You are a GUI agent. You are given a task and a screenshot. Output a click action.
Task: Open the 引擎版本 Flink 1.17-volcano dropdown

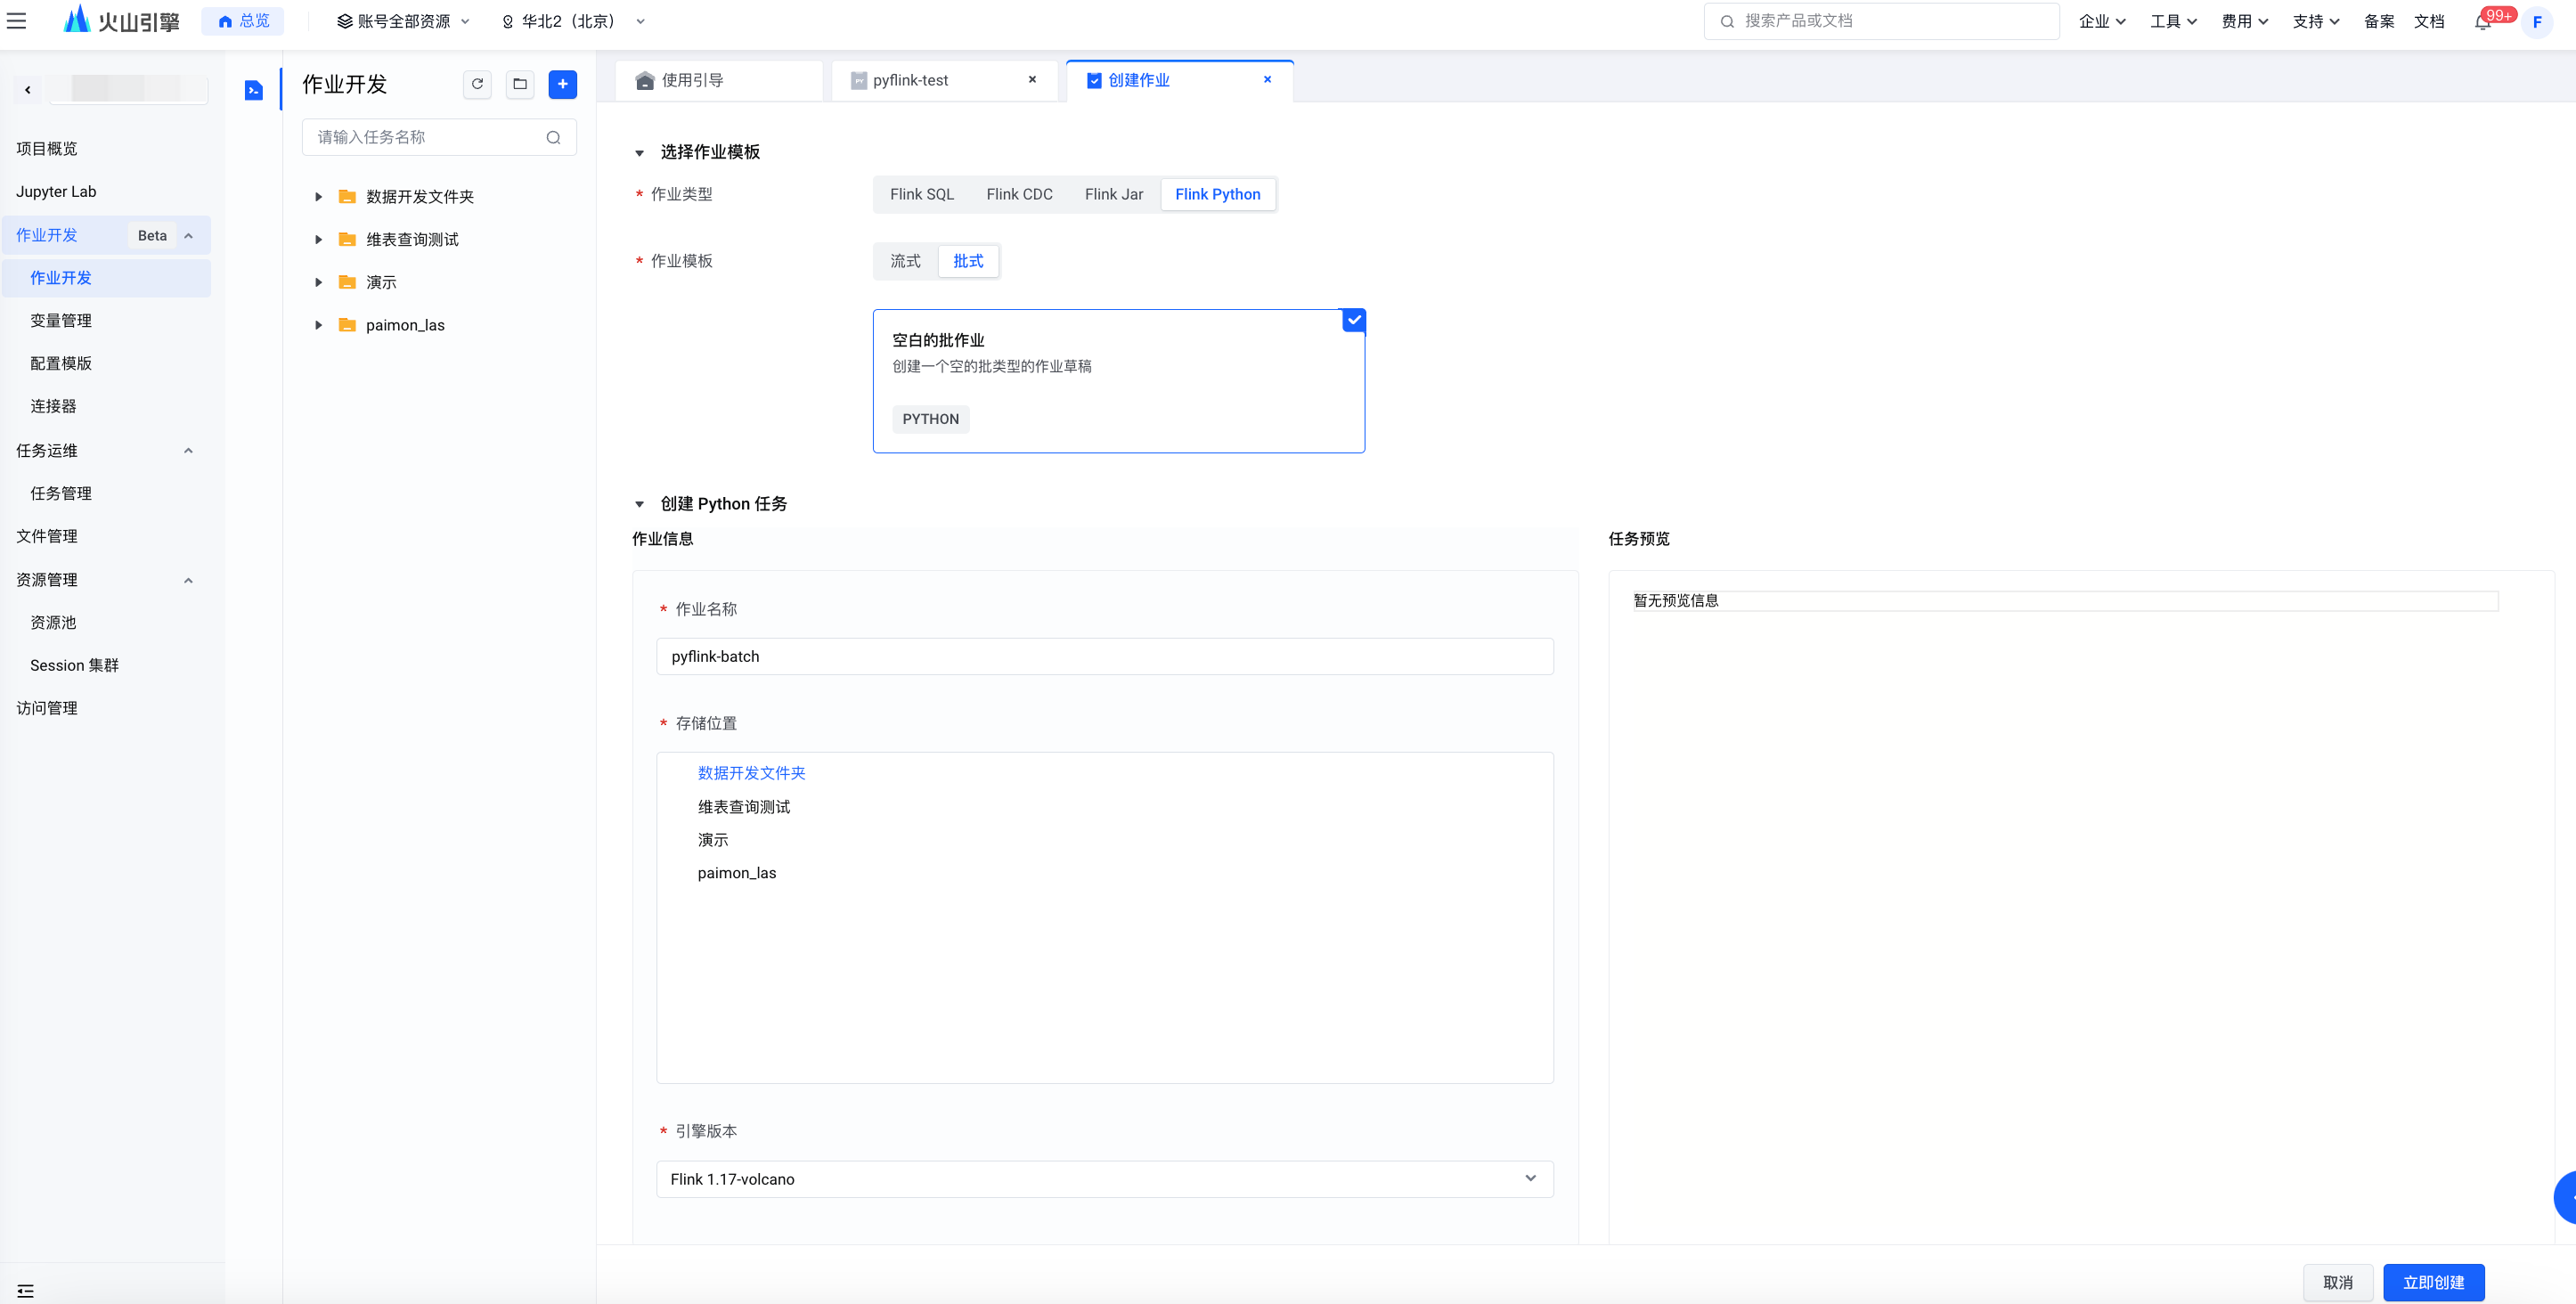click(1104, 1179)
